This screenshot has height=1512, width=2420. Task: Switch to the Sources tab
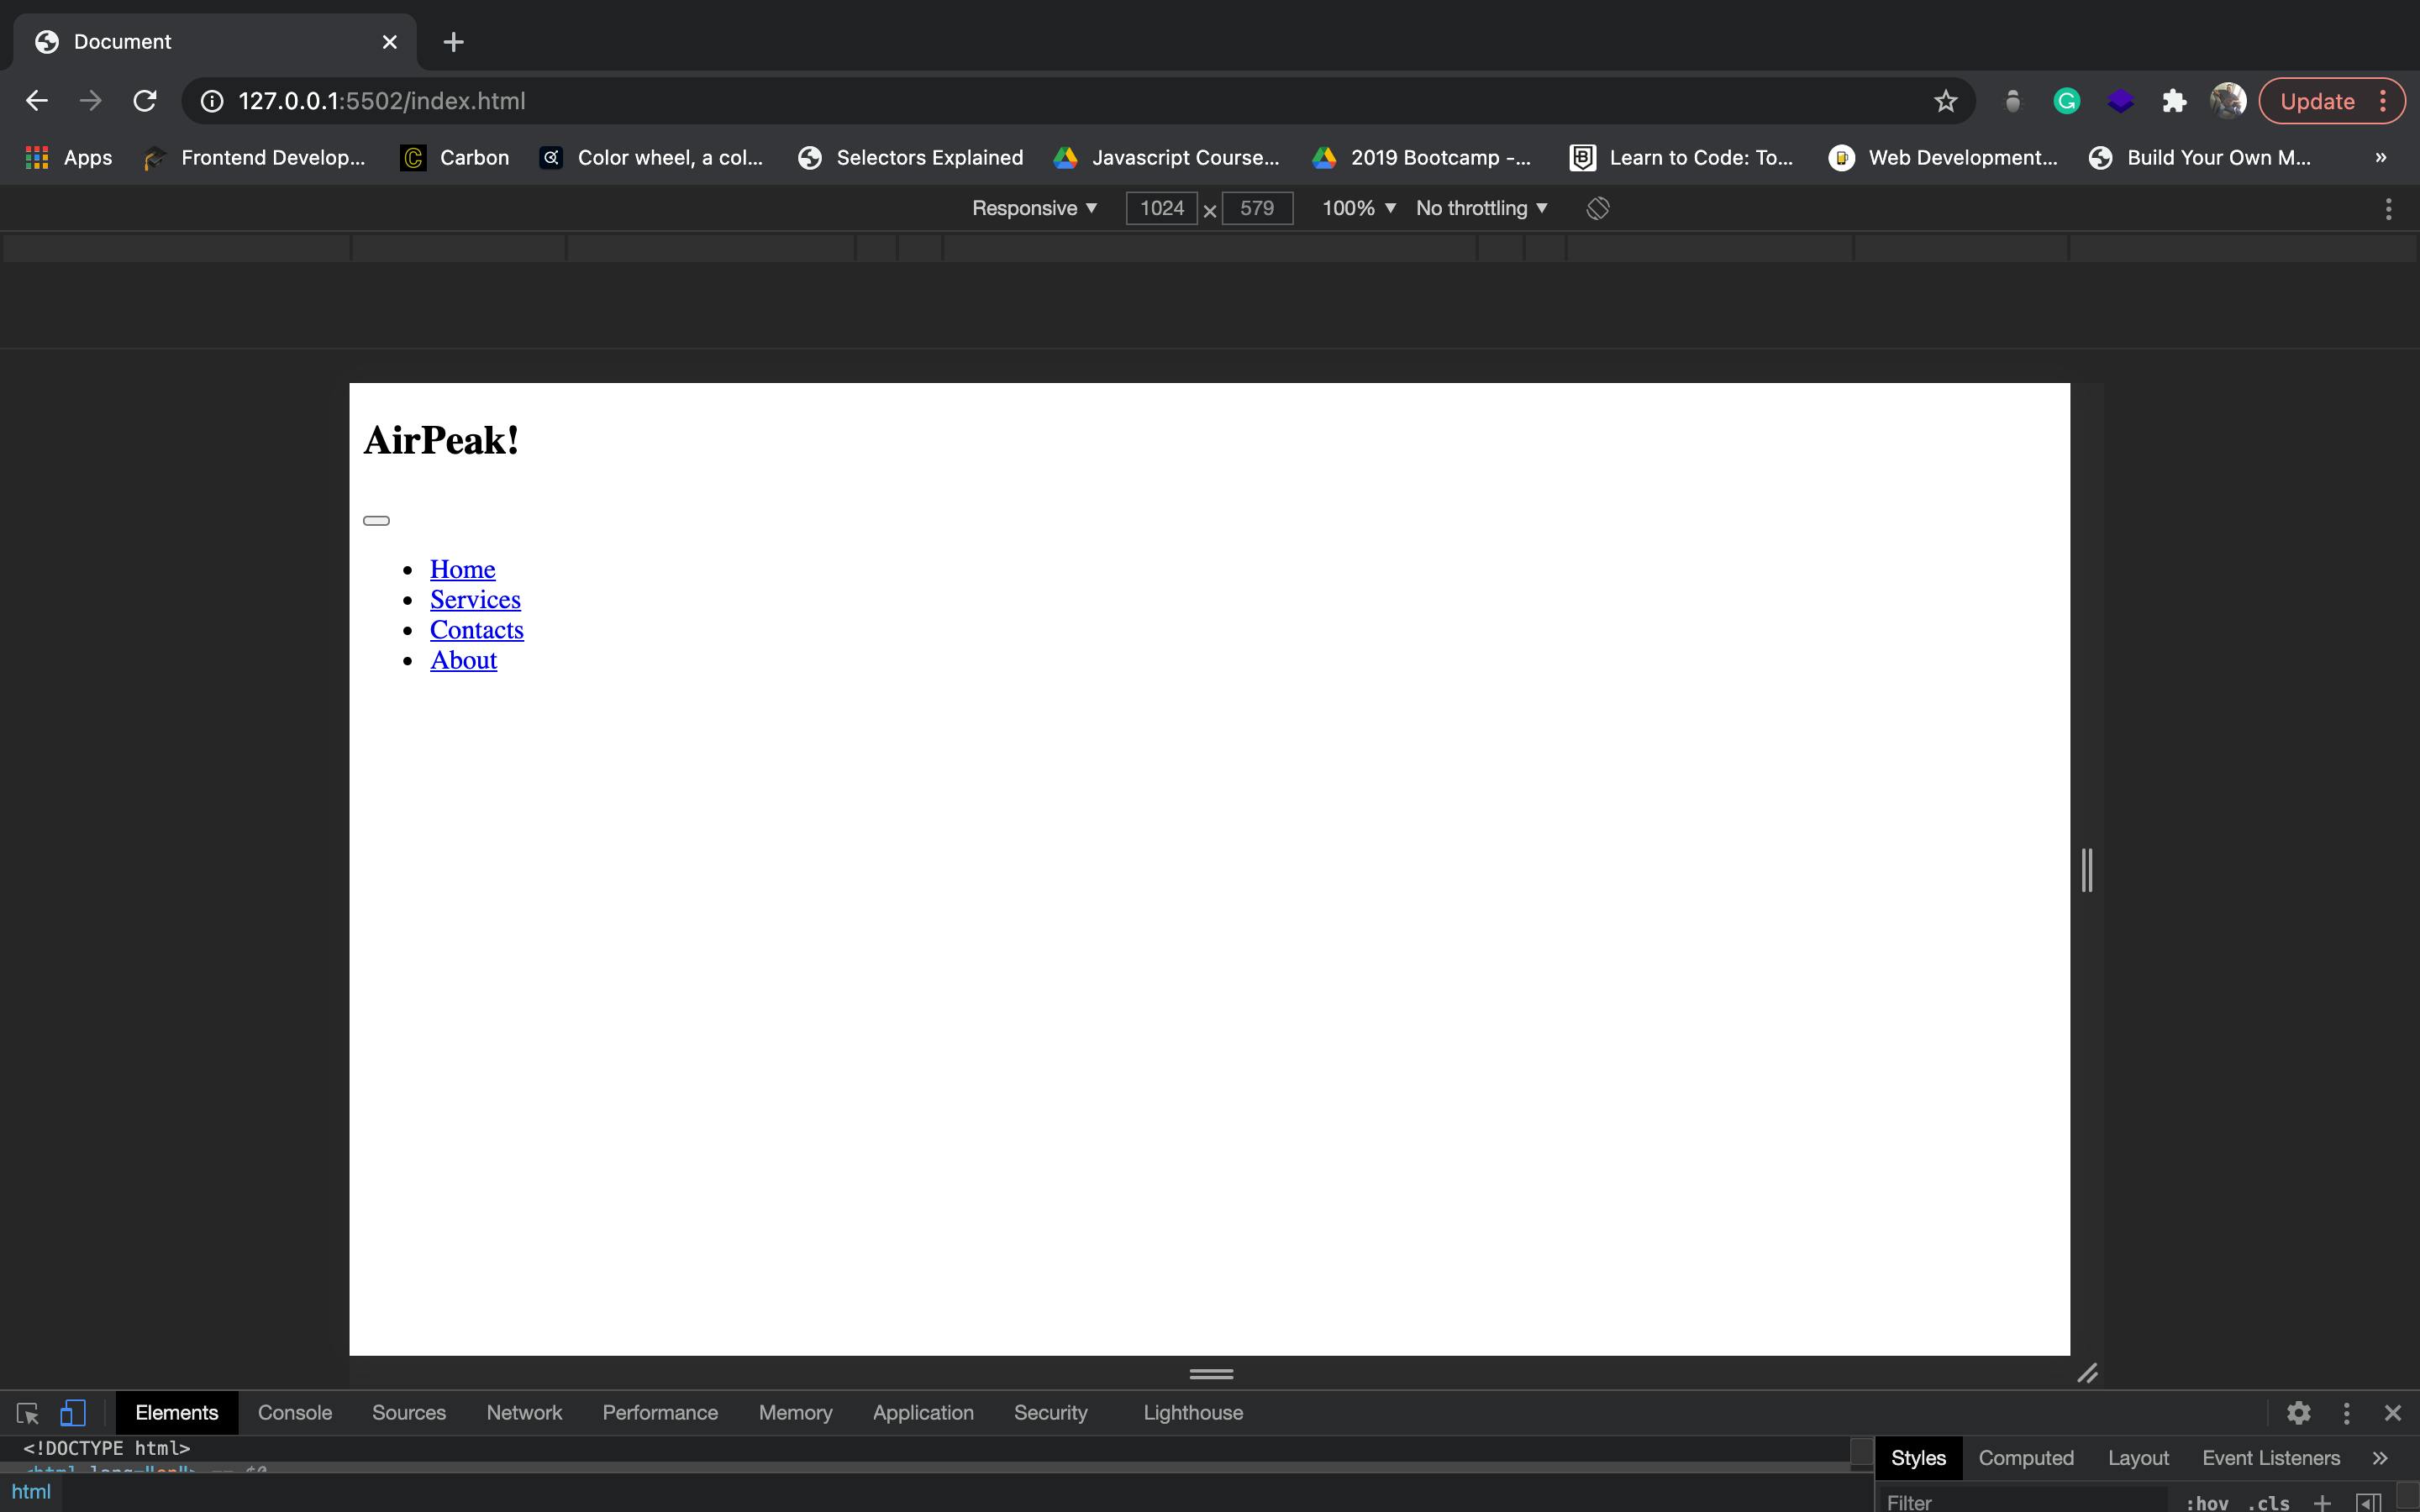(x=409, y=1413)
